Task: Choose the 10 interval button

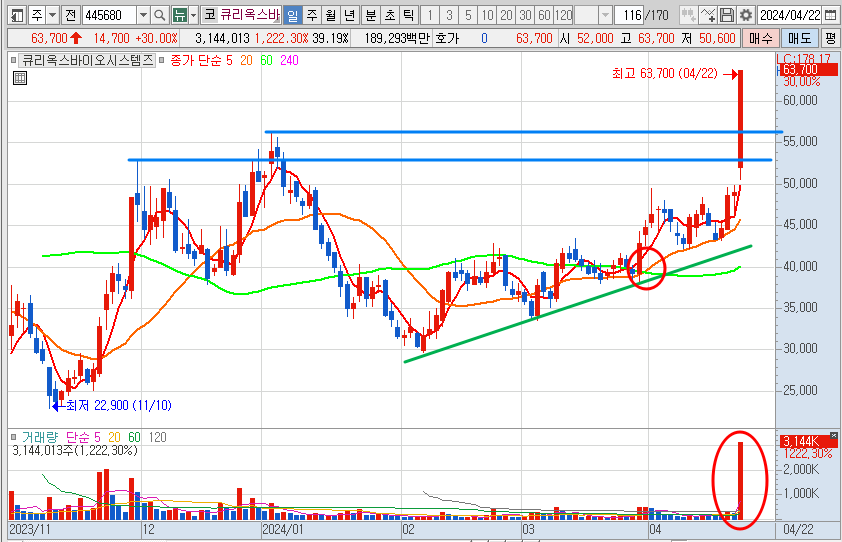Action: click(x=487, y=15)
